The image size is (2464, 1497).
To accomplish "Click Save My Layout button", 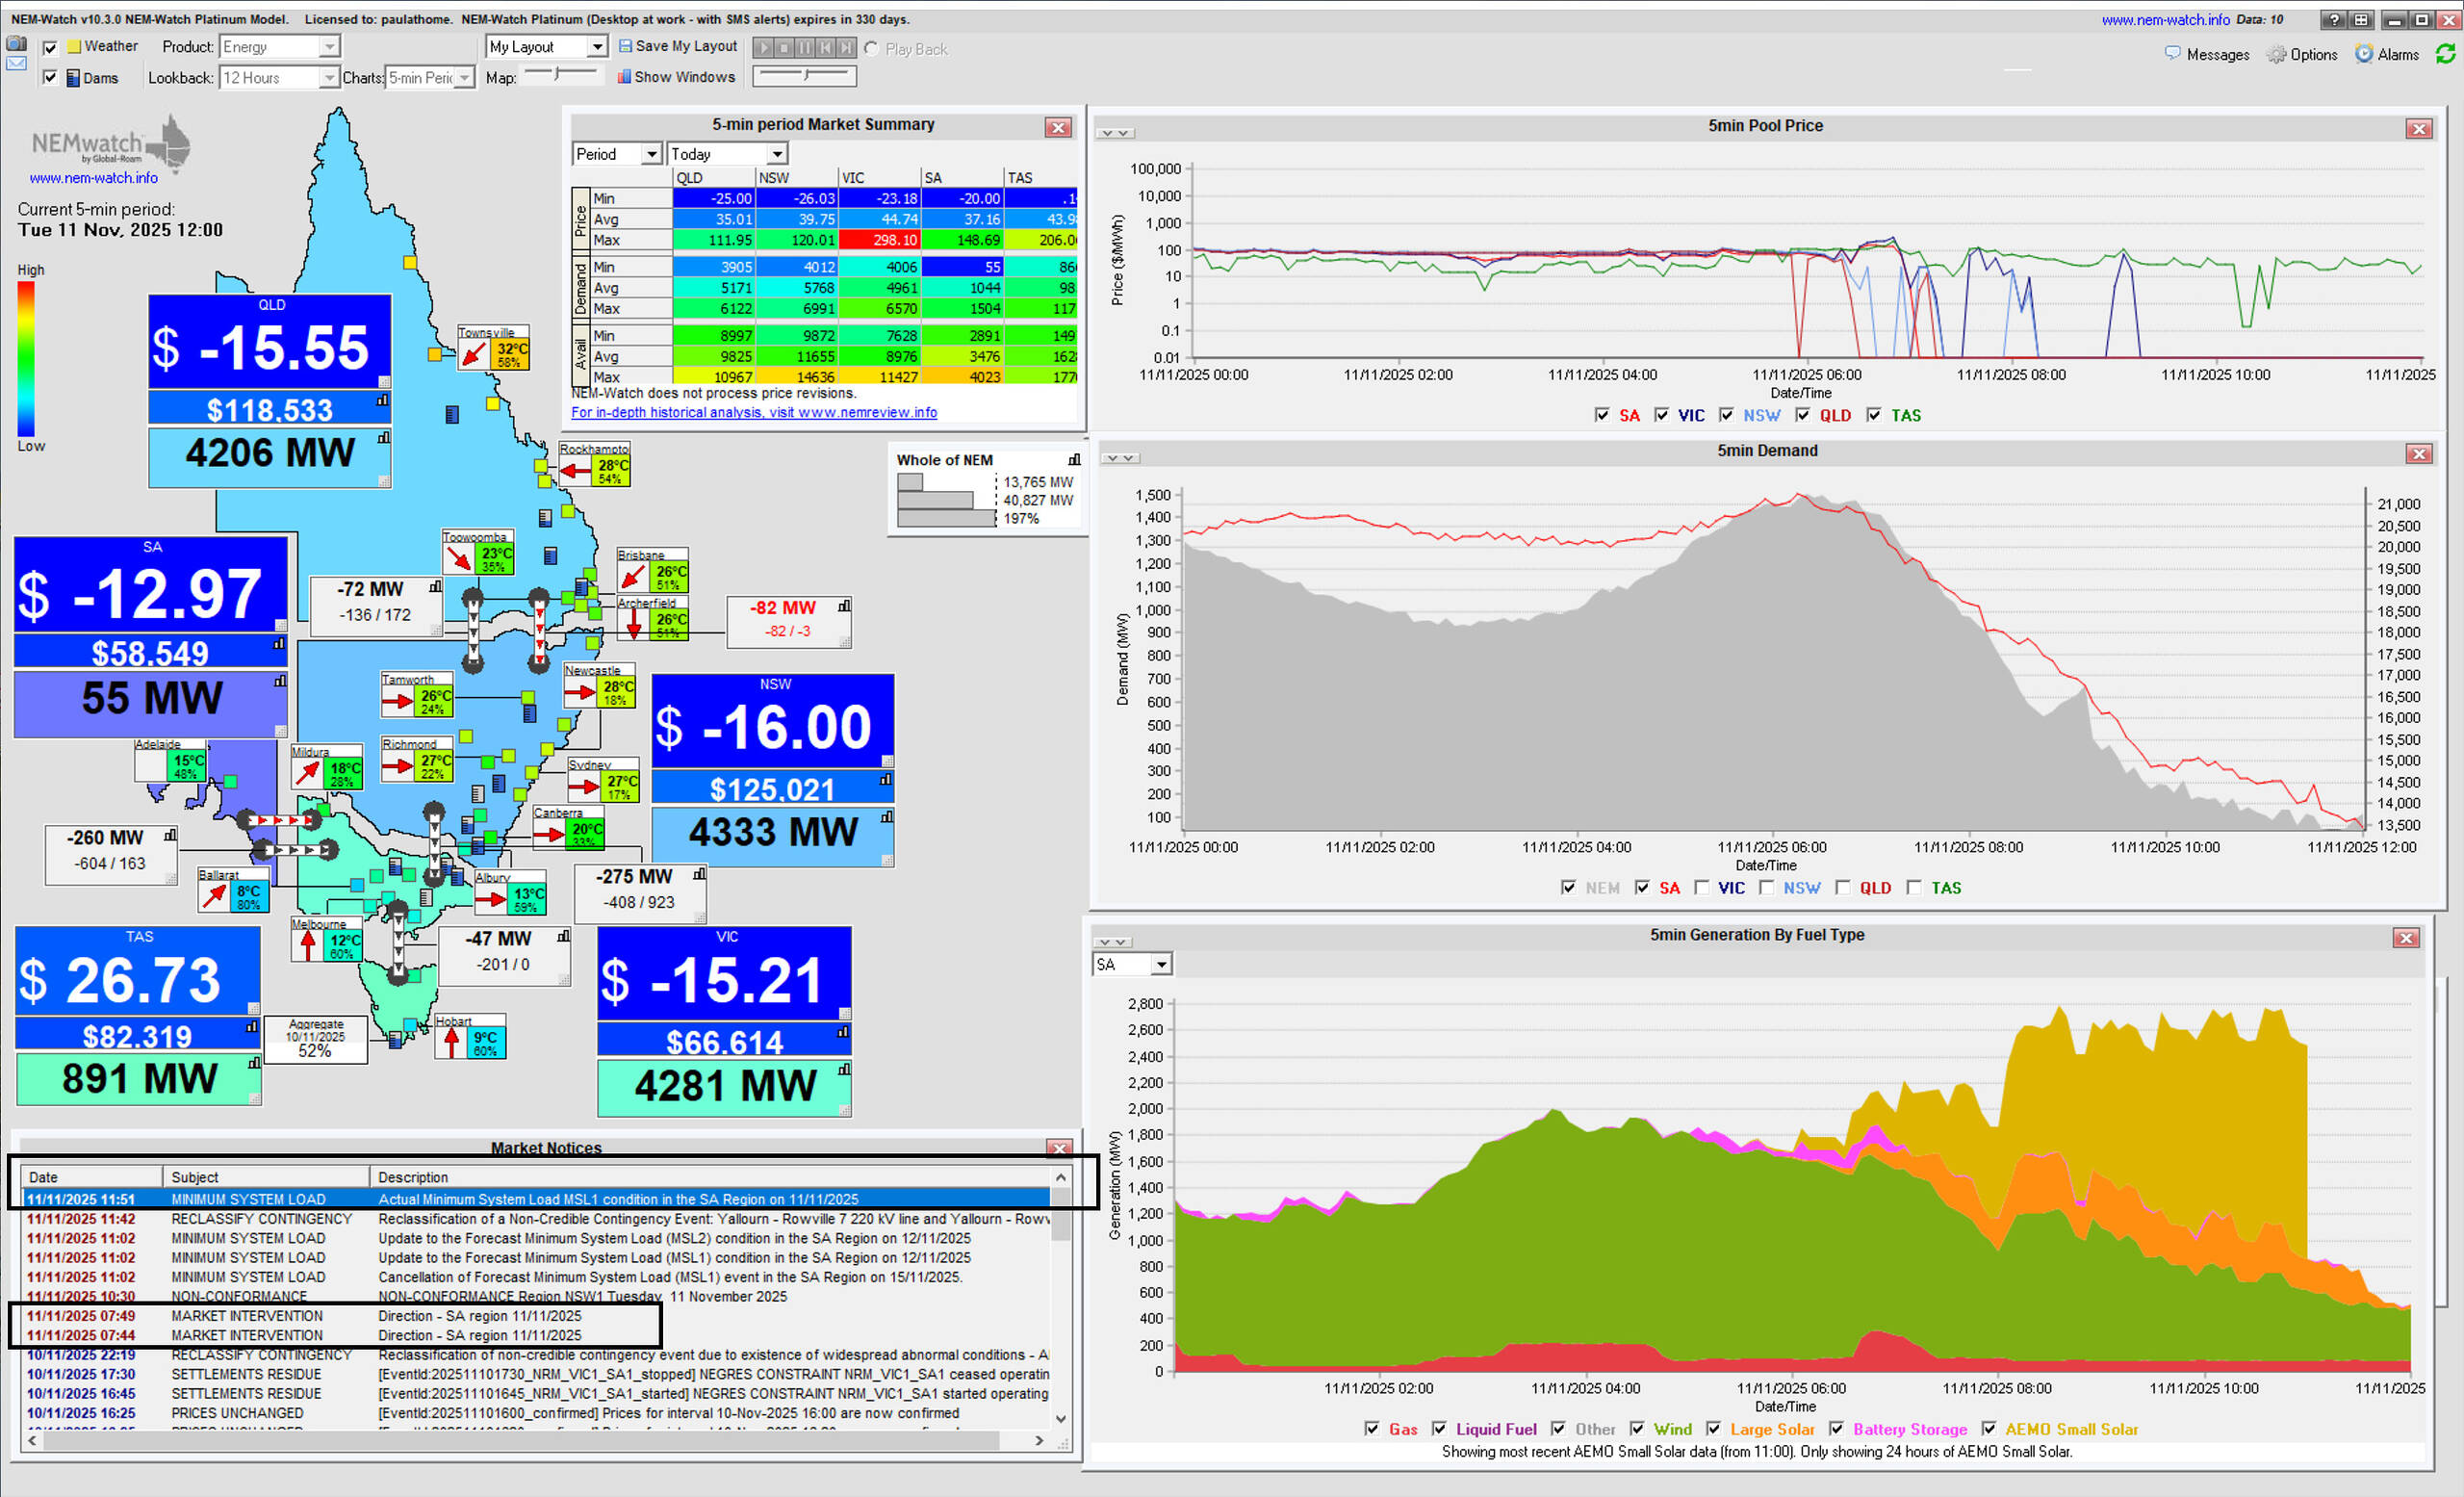I will tap(678, 46).
